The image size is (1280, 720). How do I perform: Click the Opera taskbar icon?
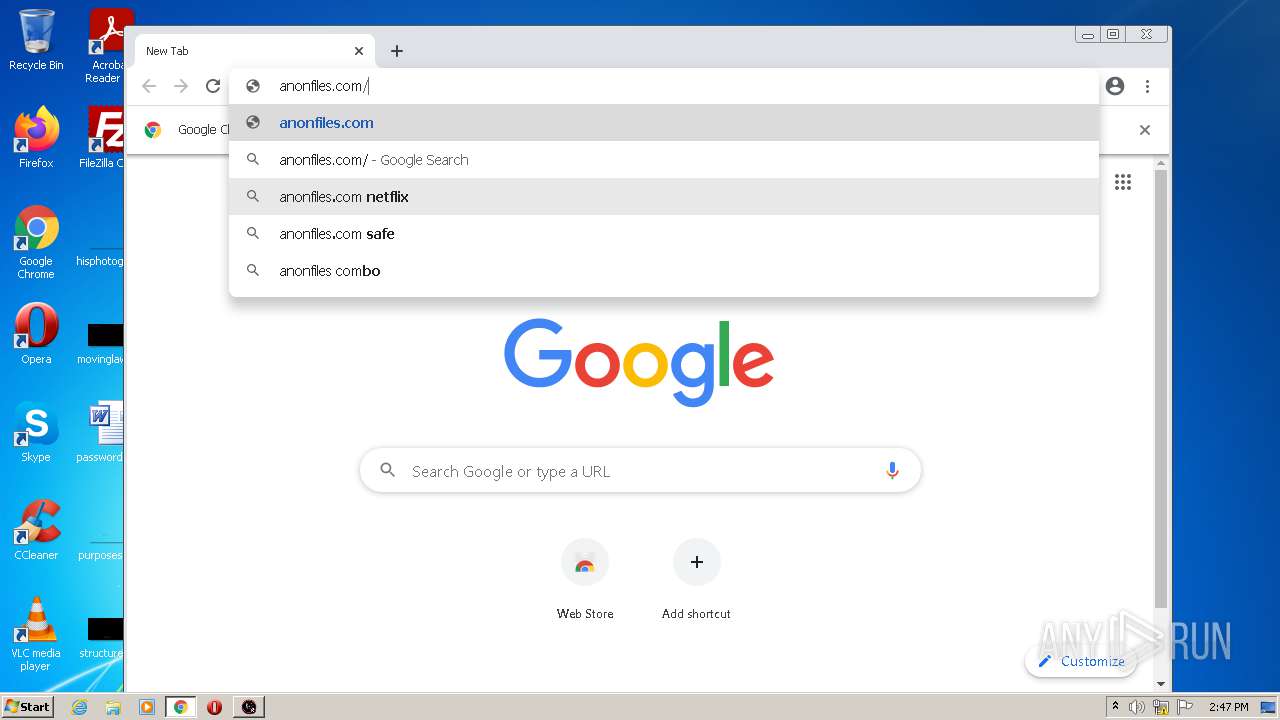pos(214,707)
